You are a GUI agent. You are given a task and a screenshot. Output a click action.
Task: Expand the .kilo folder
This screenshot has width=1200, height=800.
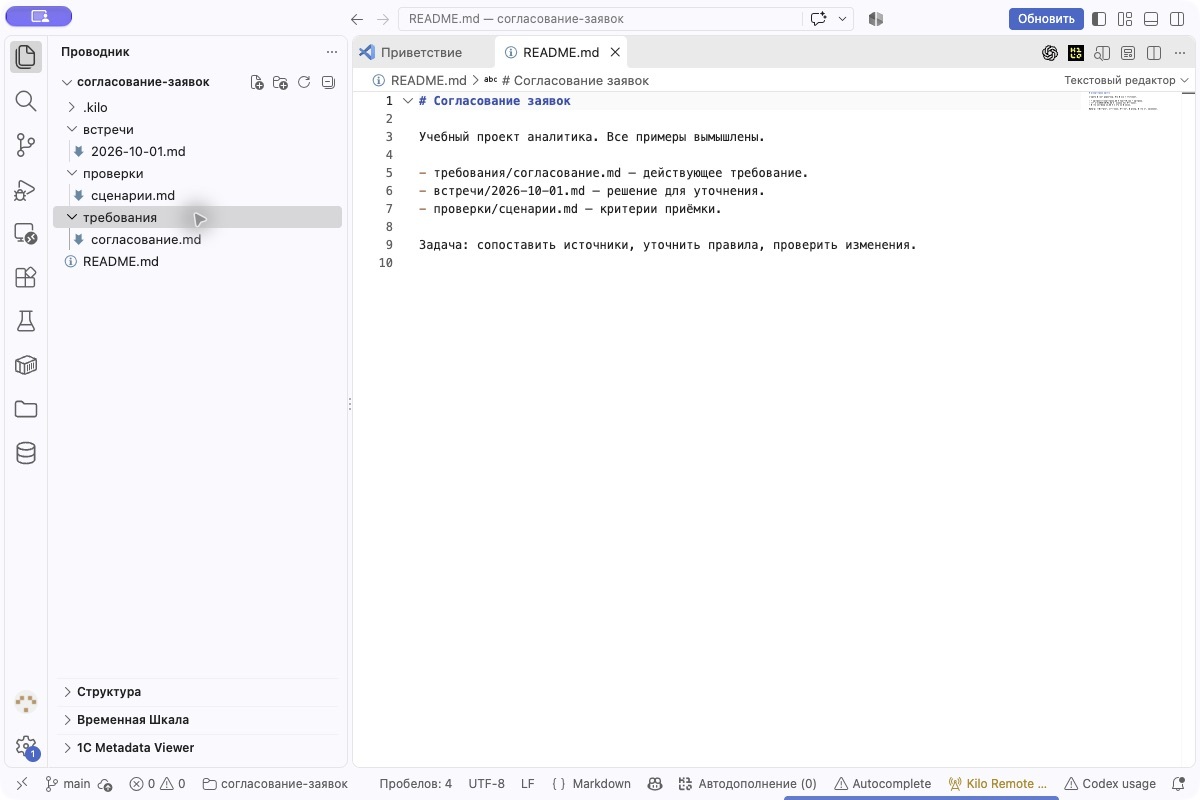72,107
